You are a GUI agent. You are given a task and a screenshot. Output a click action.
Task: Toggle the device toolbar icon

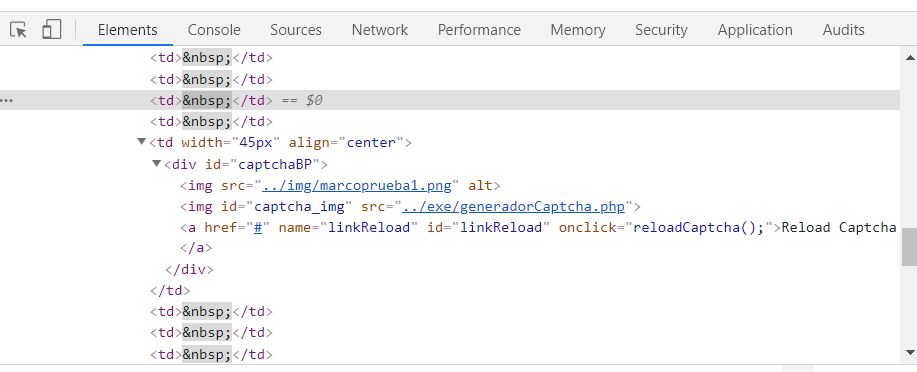51,29
